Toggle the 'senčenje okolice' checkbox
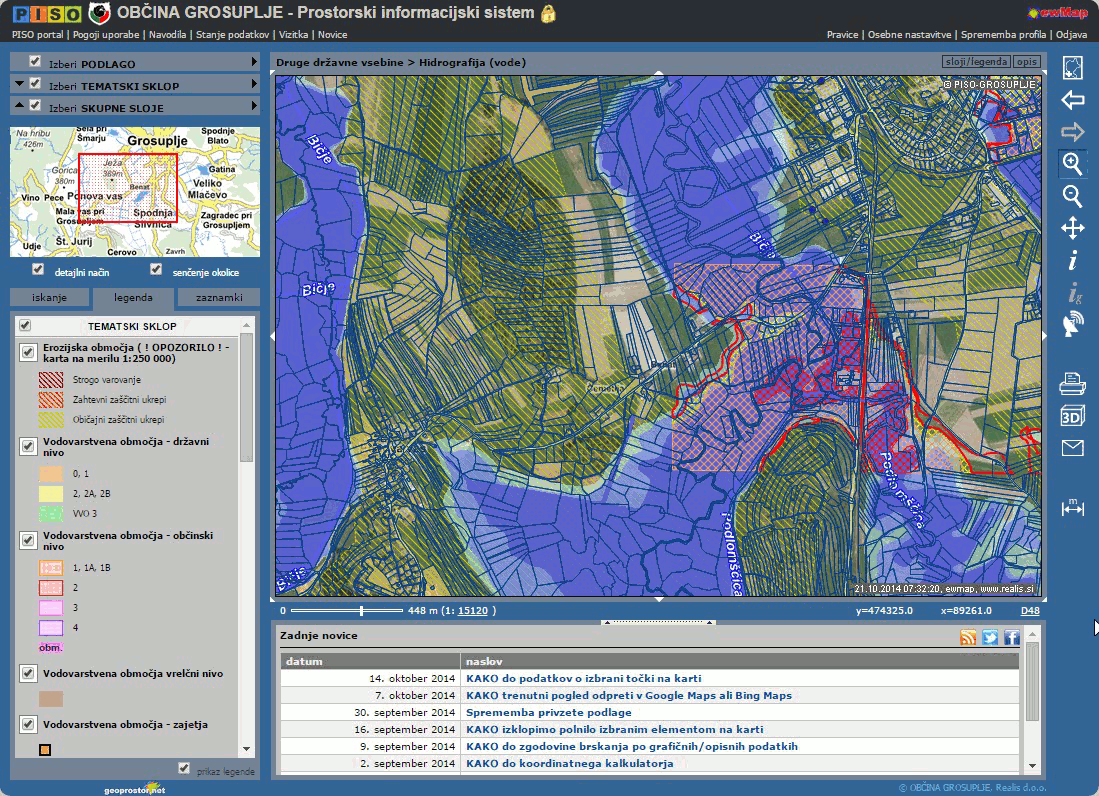The height and width of the screenshot is (796, 1099). point(156,270)
